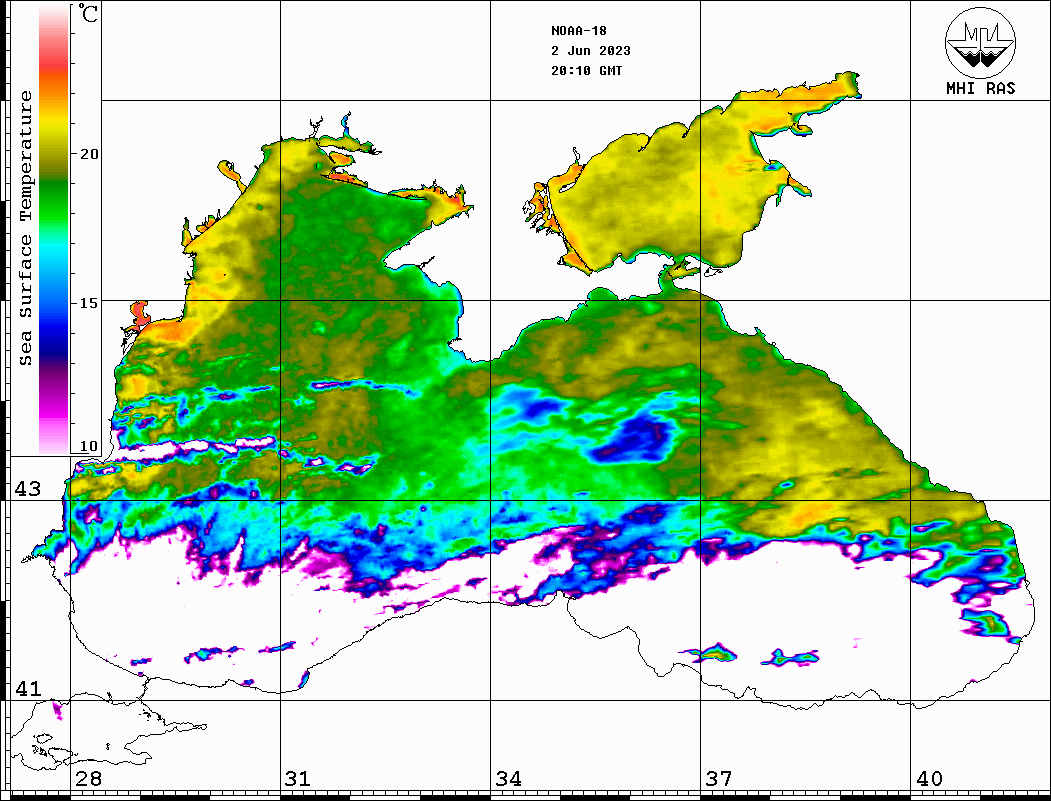Click the '15' tick on temperature scale
Screen dimensions: 1051x801
(x=89, y=303)
